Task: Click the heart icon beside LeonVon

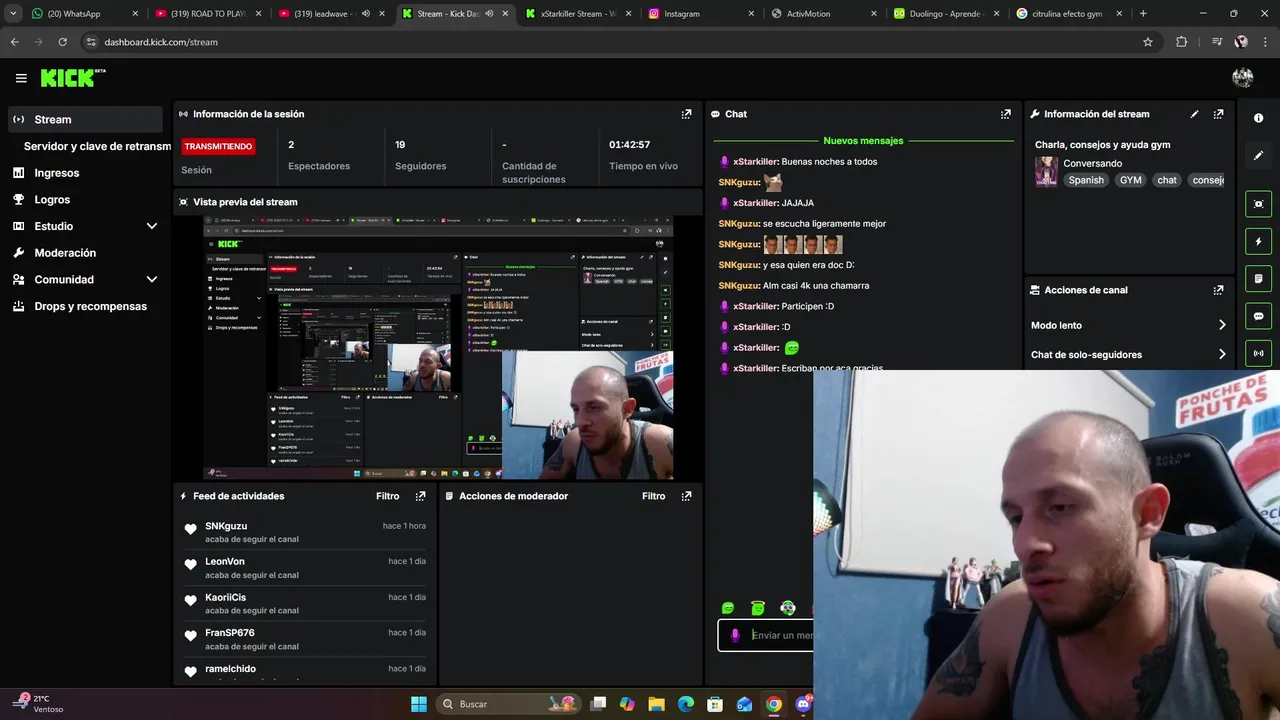Action: click(x=191, y=565)
